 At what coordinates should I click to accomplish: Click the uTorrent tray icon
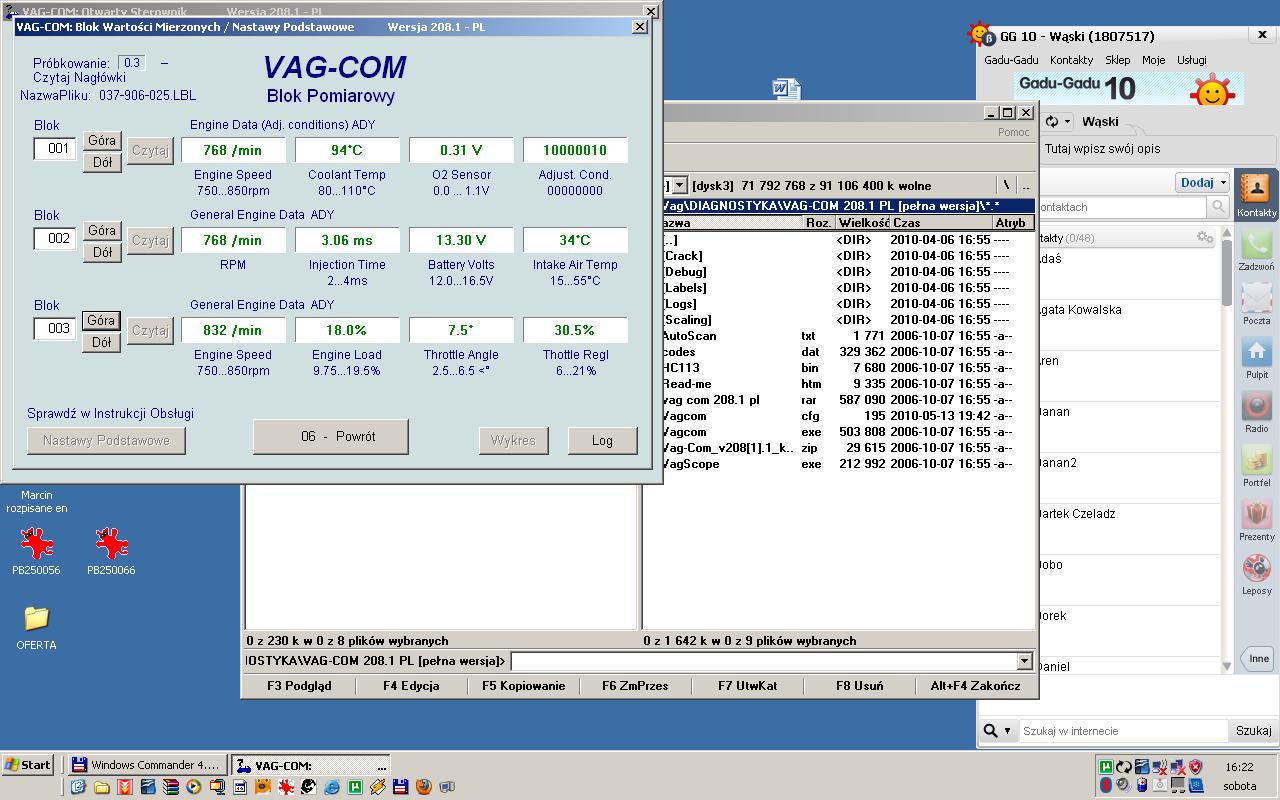[x=1105, y=767]
